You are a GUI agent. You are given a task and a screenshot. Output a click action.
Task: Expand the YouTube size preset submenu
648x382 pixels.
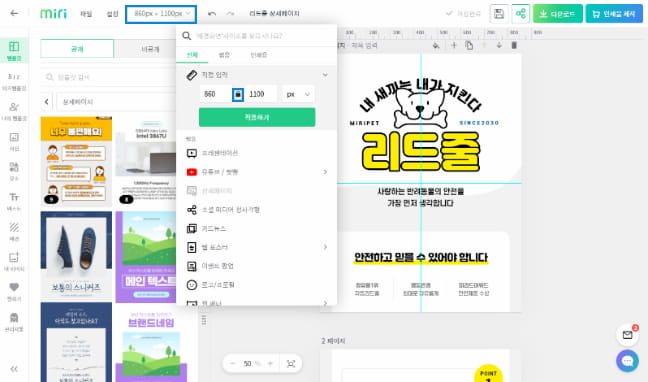[x=325, y=172]
